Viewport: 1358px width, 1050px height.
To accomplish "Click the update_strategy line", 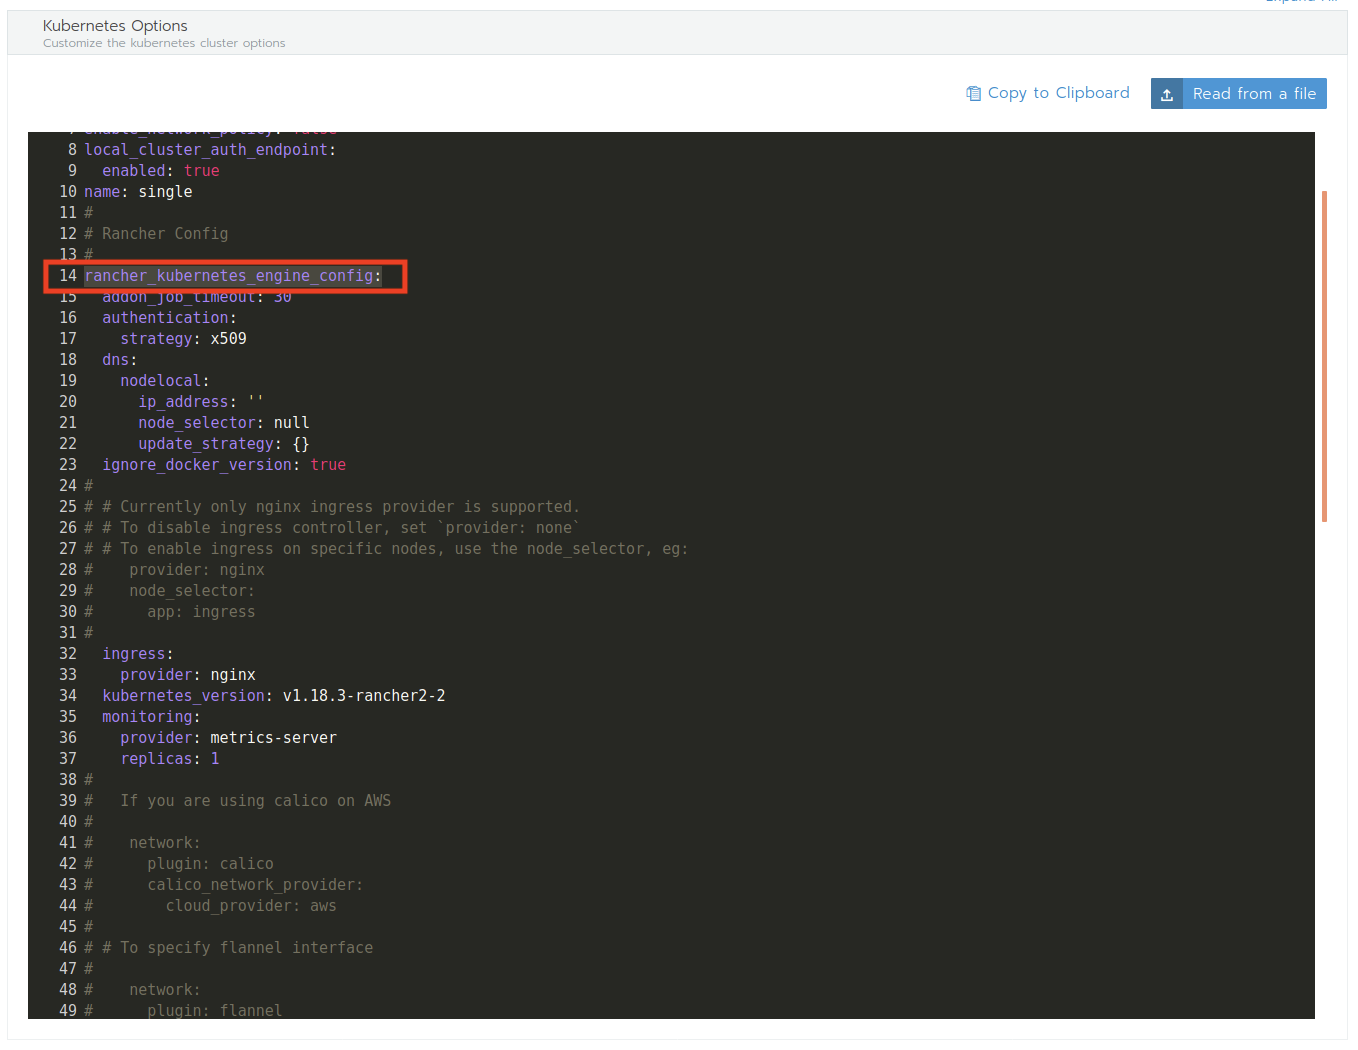I will tap(224, 444).
